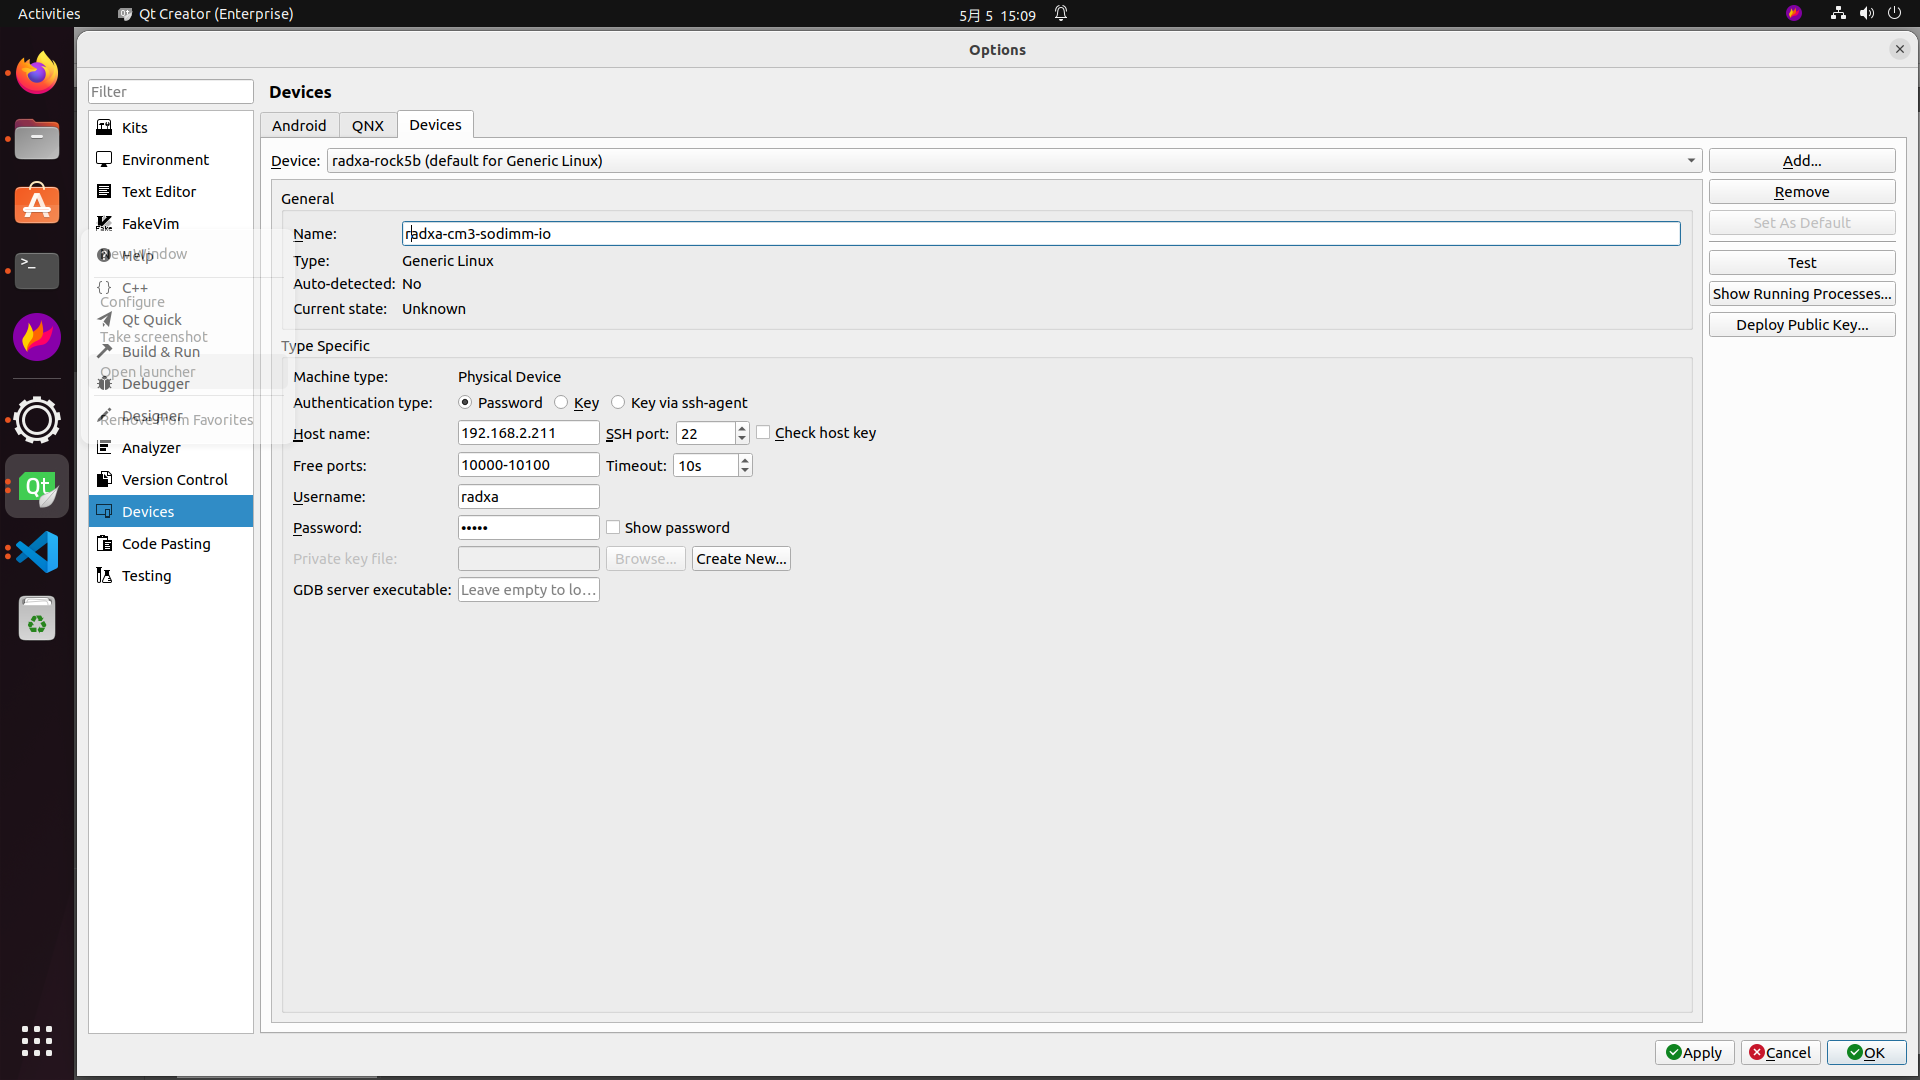Select Code Pasting clipboard icon
Image resolution: width=1920 pixels, height=1080 pixels.
pos(104,543)
